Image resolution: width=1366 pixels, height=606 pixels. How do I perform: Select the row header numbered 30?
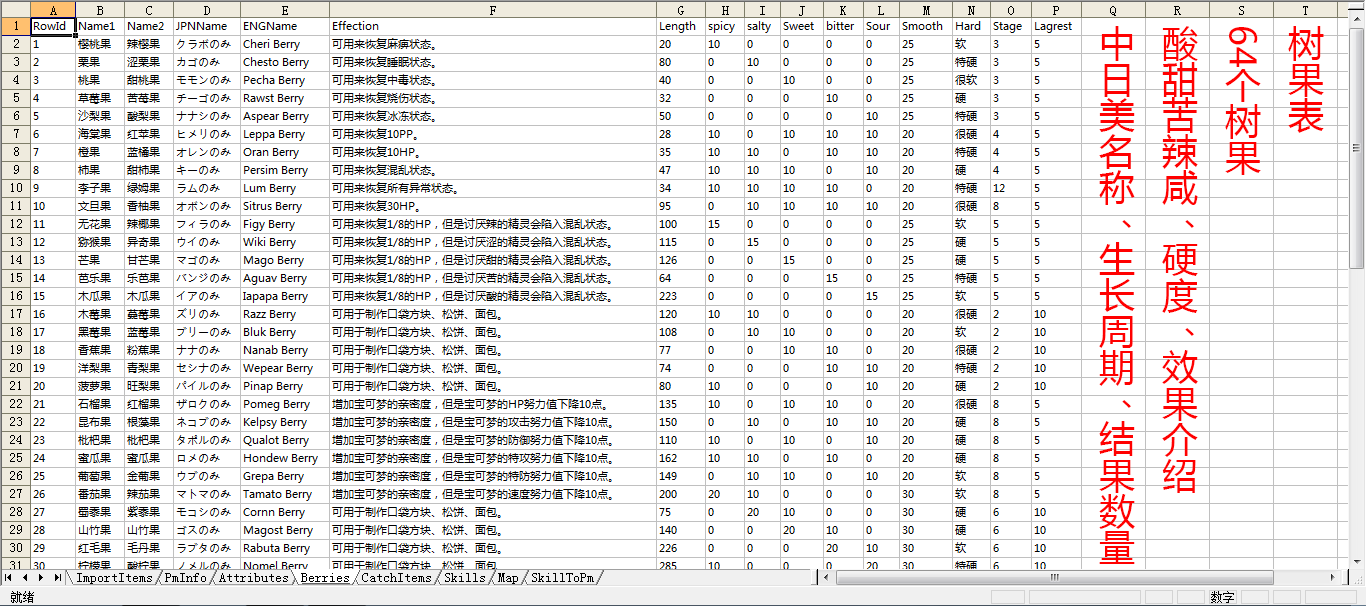15,548
